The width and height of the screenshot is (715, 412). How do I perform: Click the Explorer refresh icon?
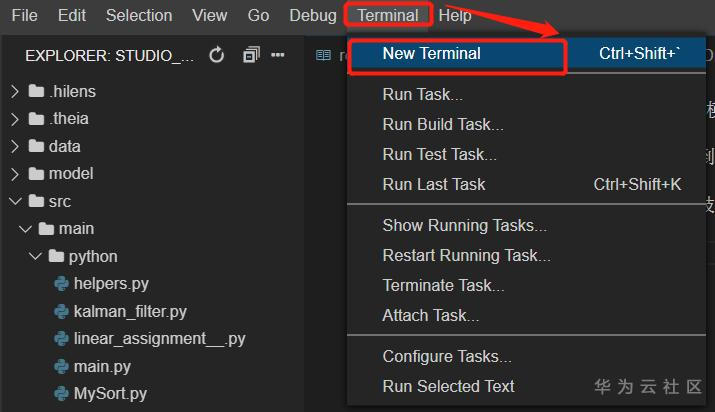coord(217,56)
